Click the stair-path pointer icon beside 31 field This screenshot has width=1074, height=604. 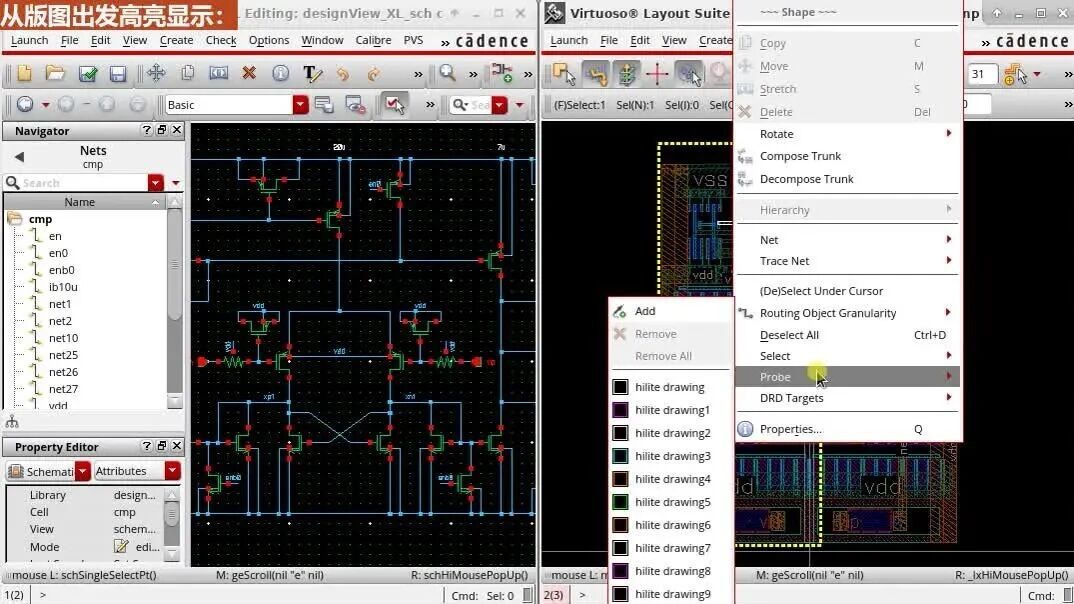coord(1014,74)
